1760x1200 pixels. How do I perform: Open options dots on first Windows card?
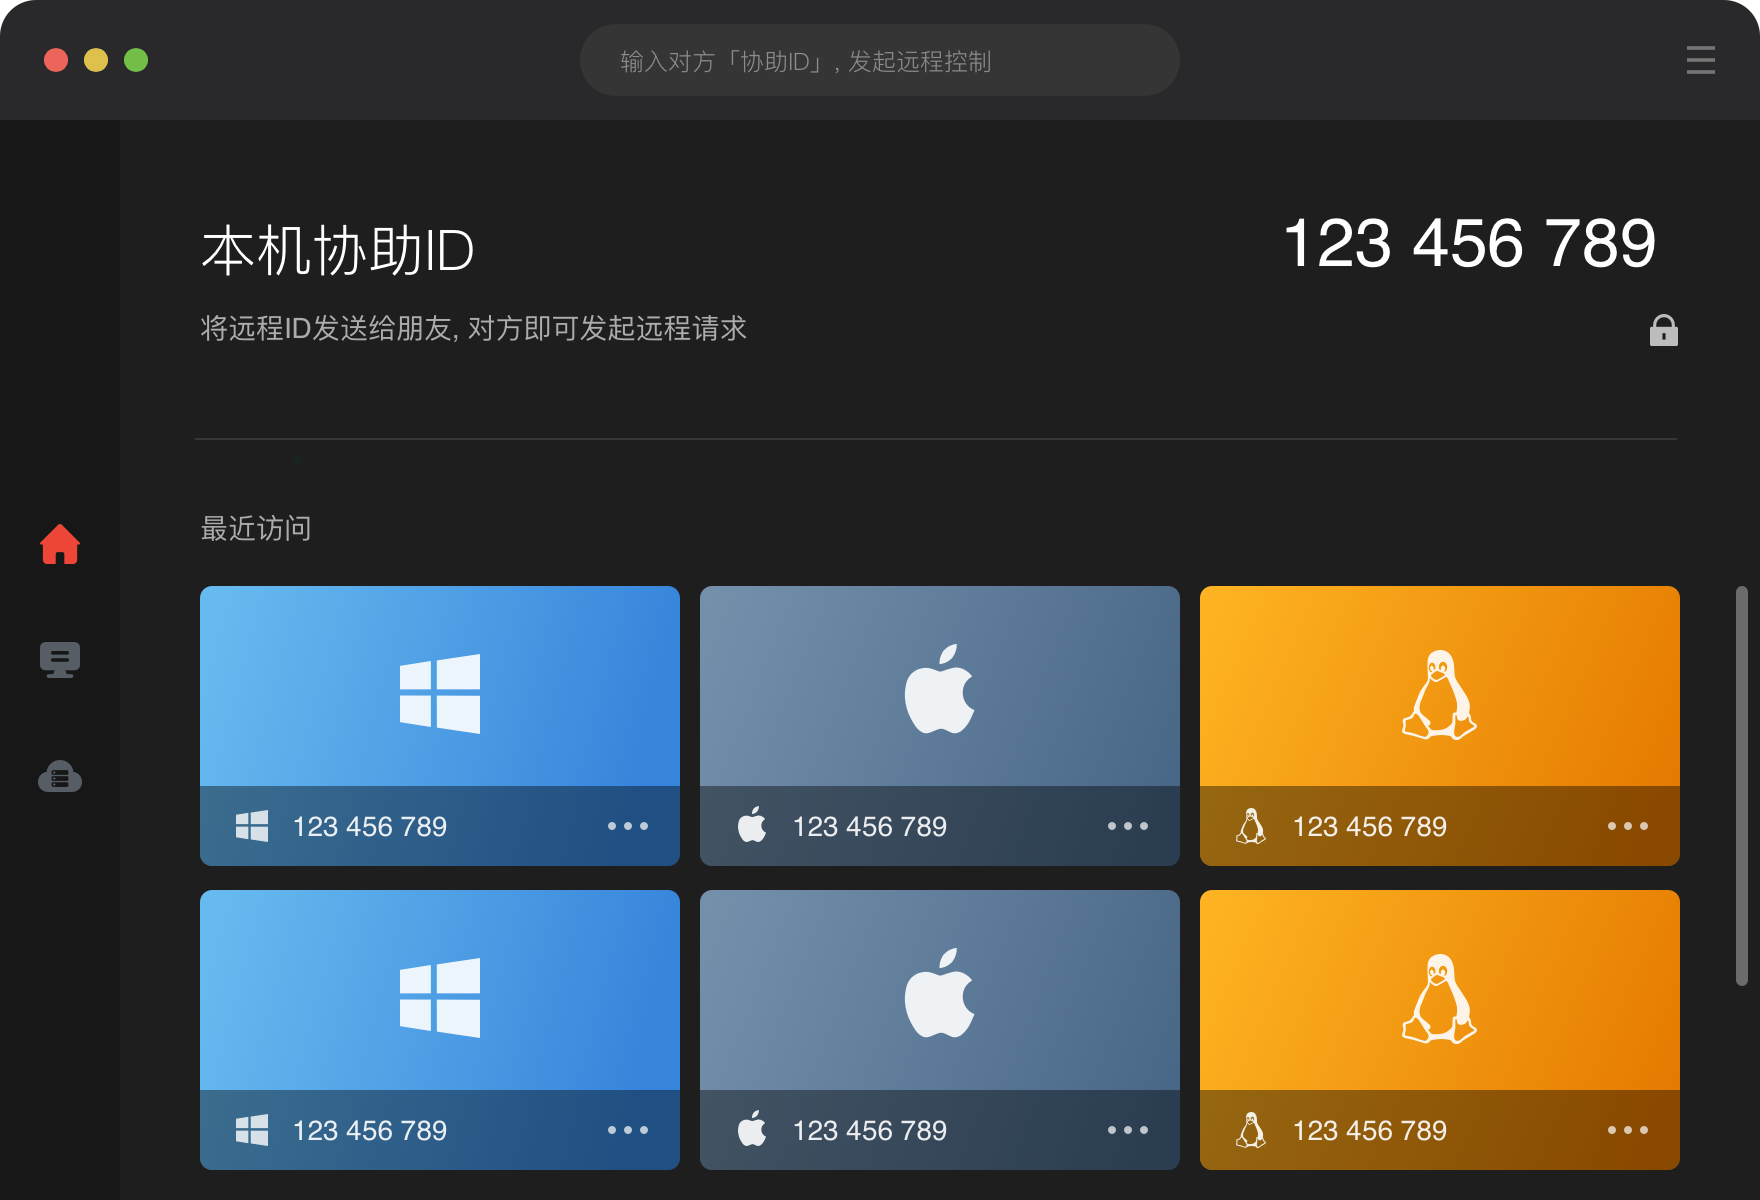pos(627,826)
